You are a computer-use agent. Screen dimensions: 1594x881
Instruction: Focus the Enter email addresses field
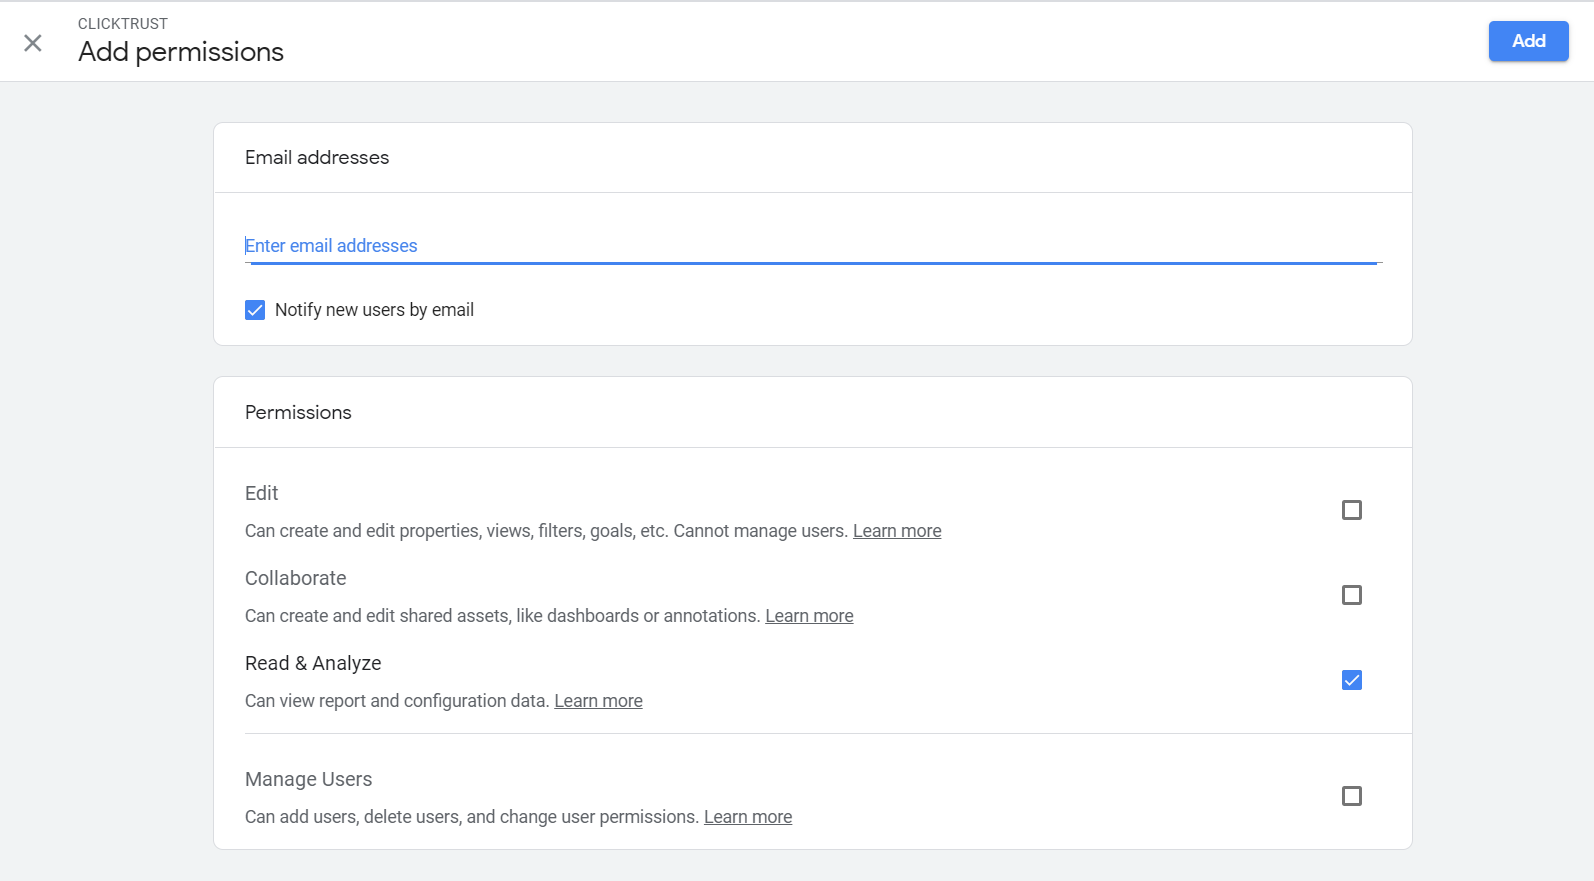tap(810, 246)
